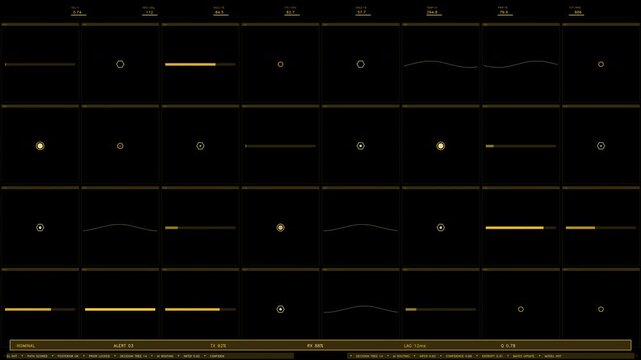
Task: Click the small circle indicator in row one, column eight
Action: tap(601, 64)
